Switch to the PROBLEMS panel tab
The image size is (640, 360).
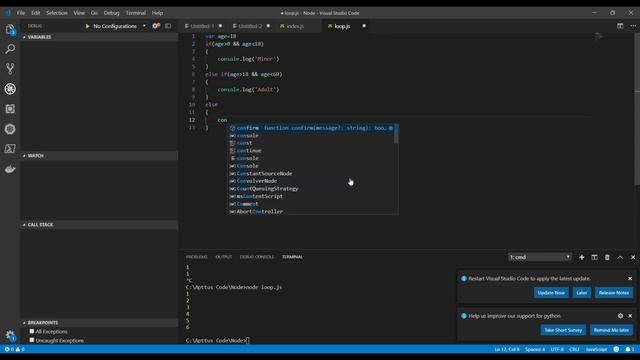point(197,257)
